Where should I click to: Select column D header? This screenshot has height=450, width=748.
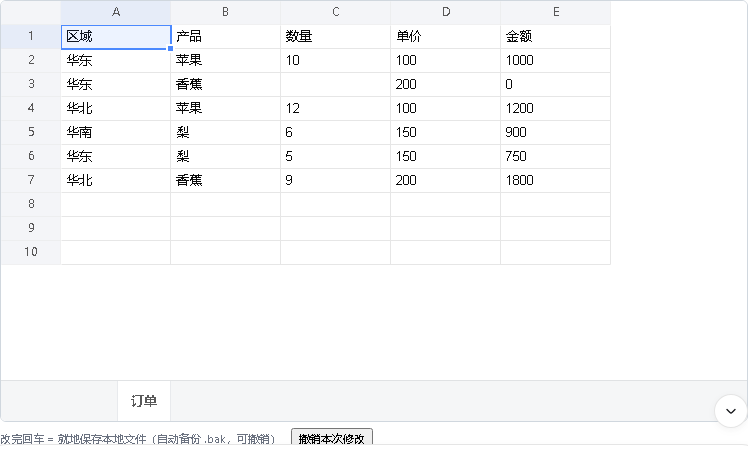pyautogui.click(x=446, y=12)
